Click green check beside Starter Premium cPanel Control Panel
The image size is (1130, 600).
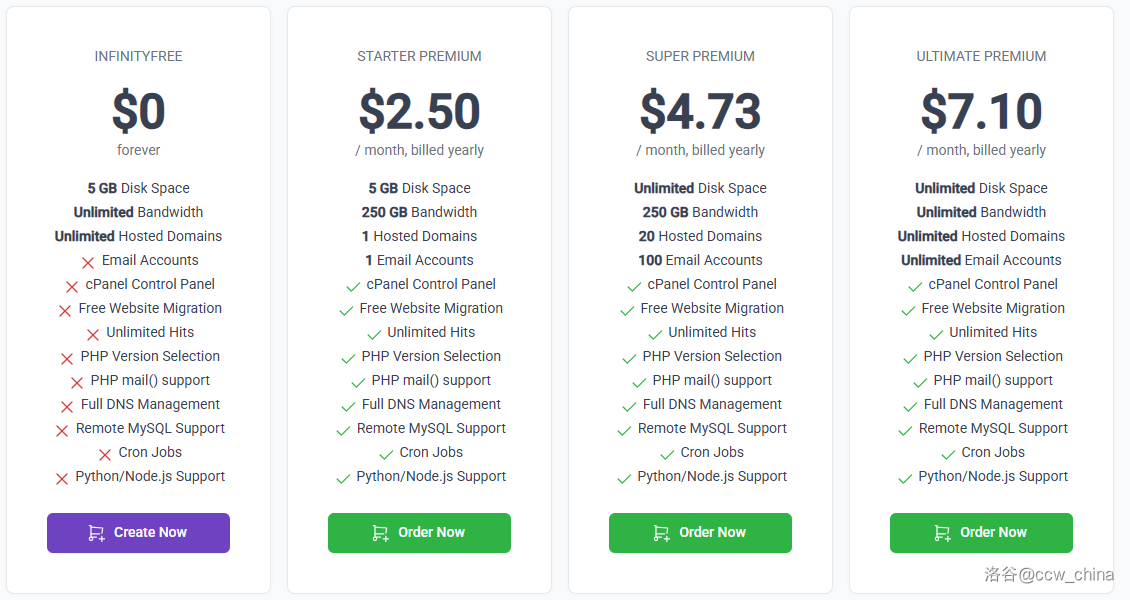pyautogui.click(x=353, y=286)
